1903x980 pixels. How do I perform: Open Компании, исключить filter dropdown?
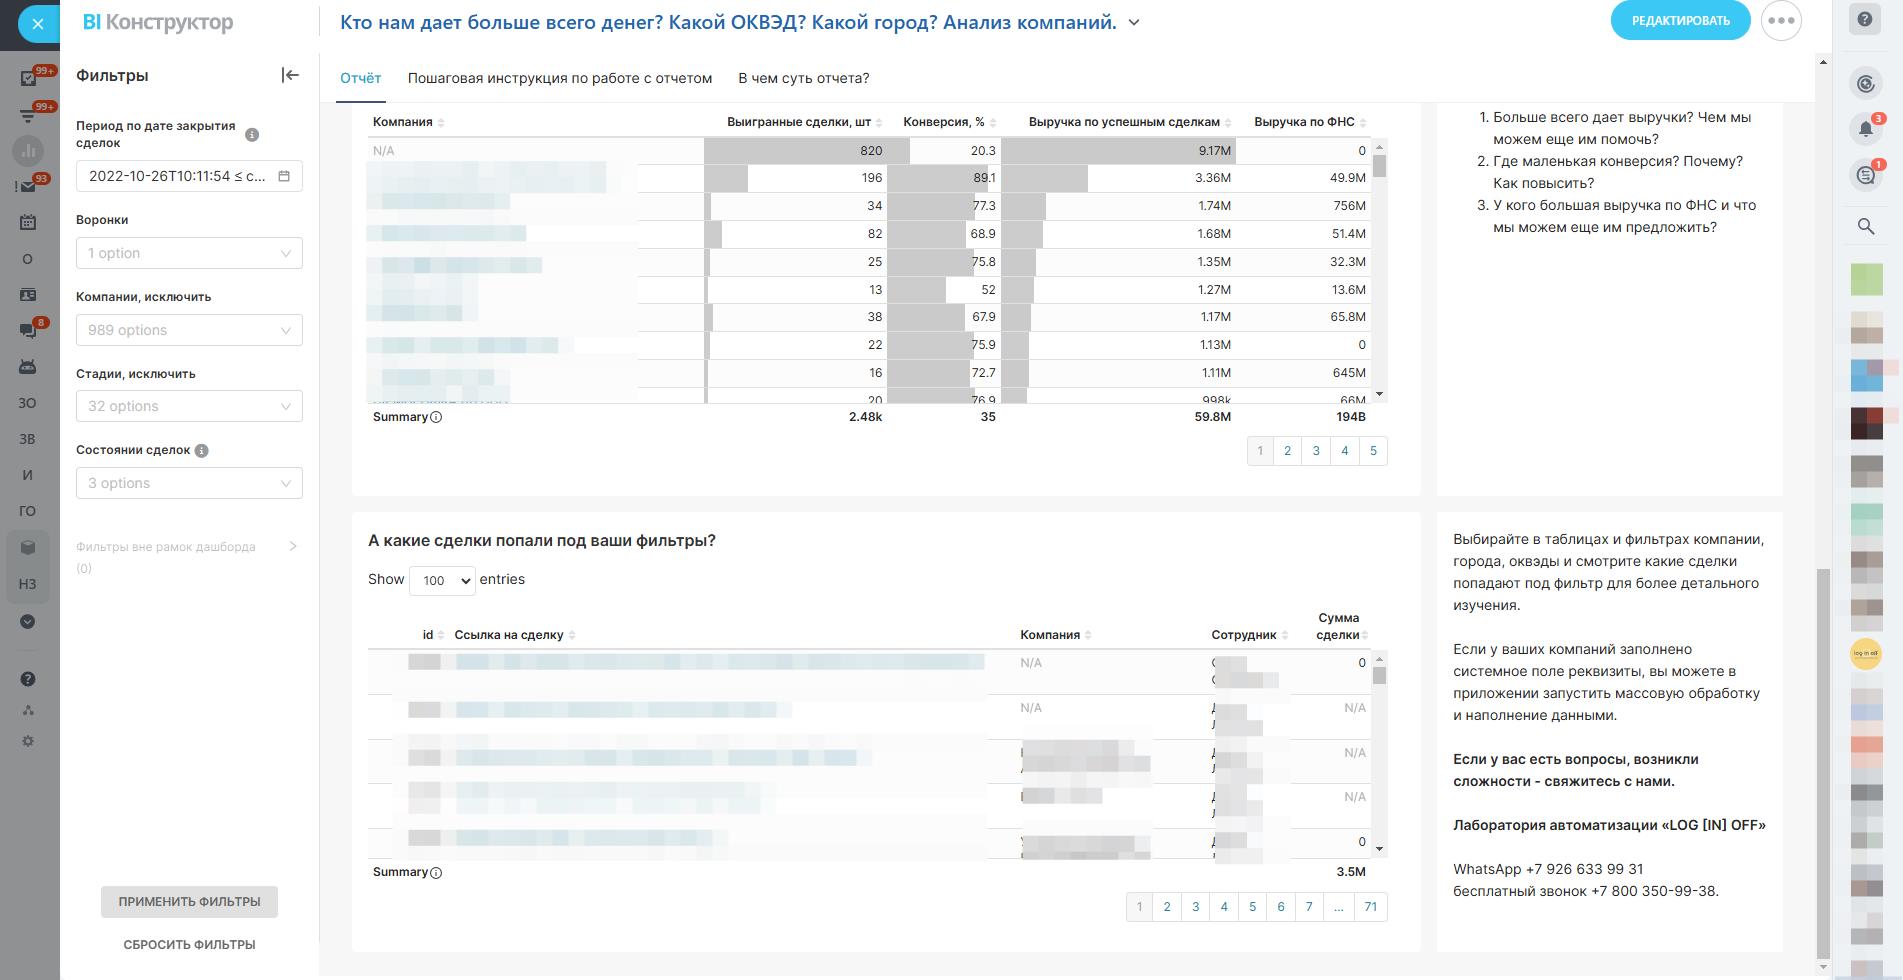click(189, 330)
